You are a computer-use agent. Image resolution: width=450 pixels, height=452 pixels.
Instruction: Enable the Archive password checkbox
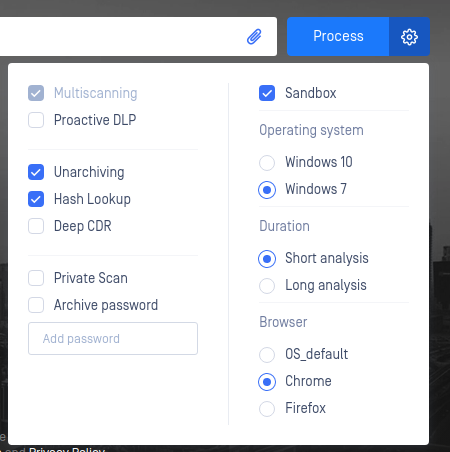click(36, 305)
